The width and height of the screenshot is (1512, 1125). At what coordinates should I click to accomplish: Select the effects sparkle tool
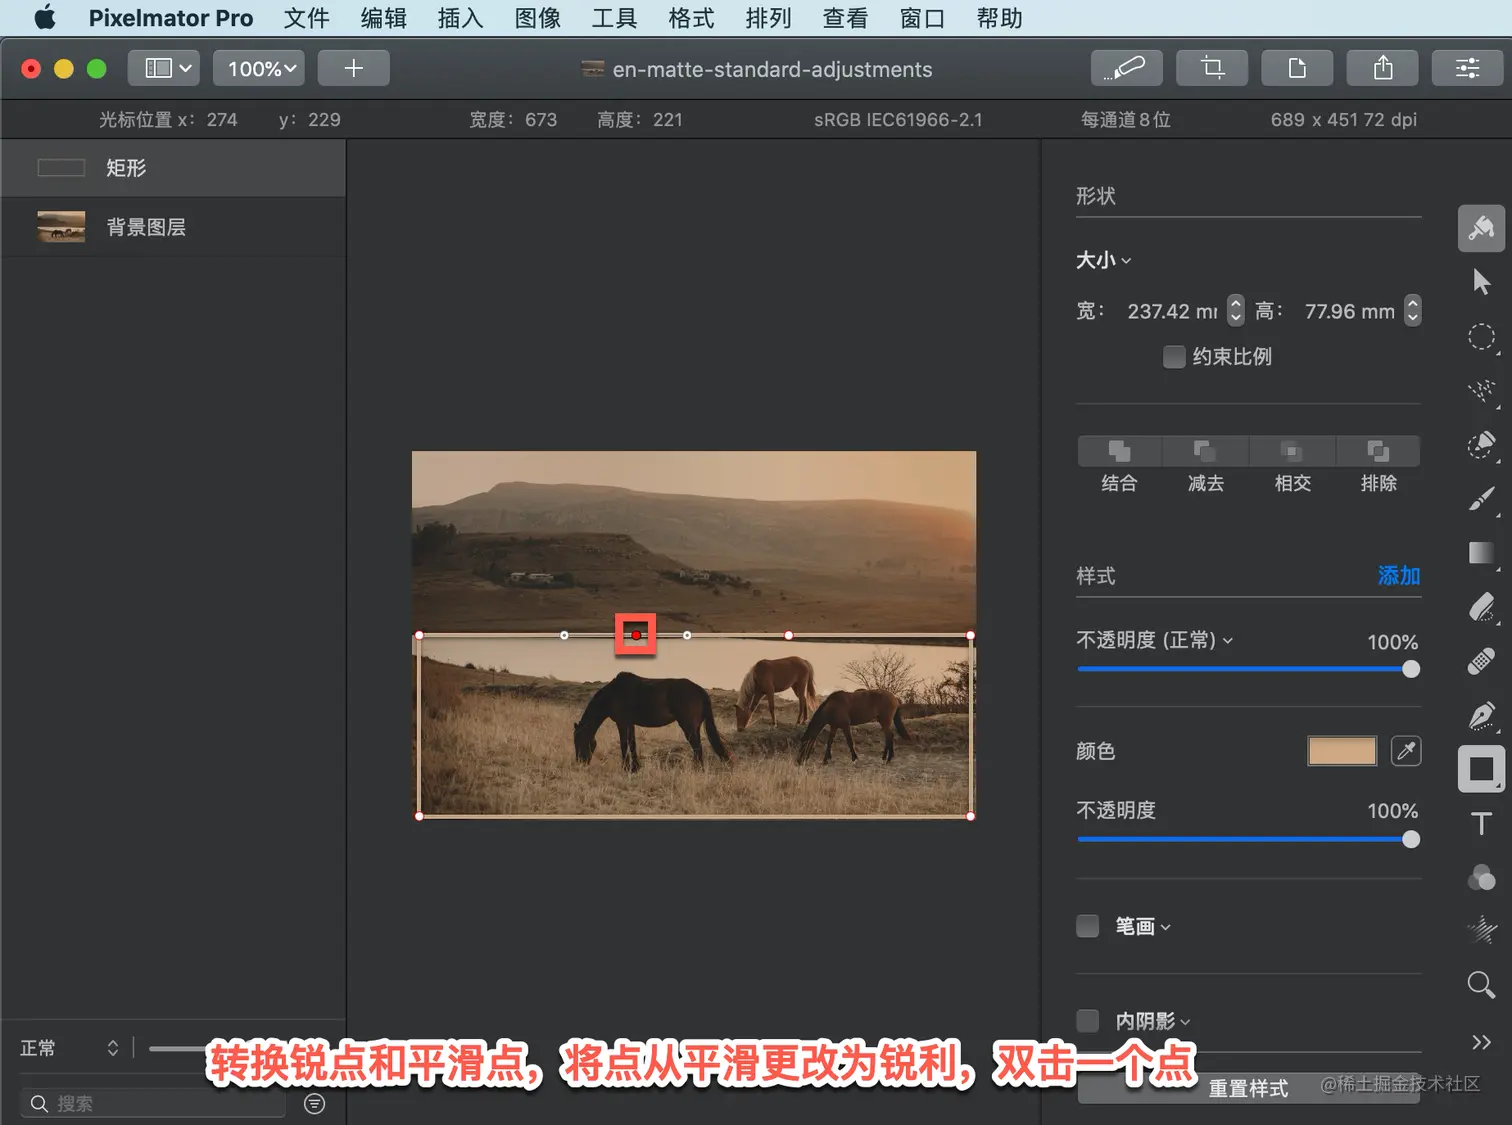[x=1481, y=930]
